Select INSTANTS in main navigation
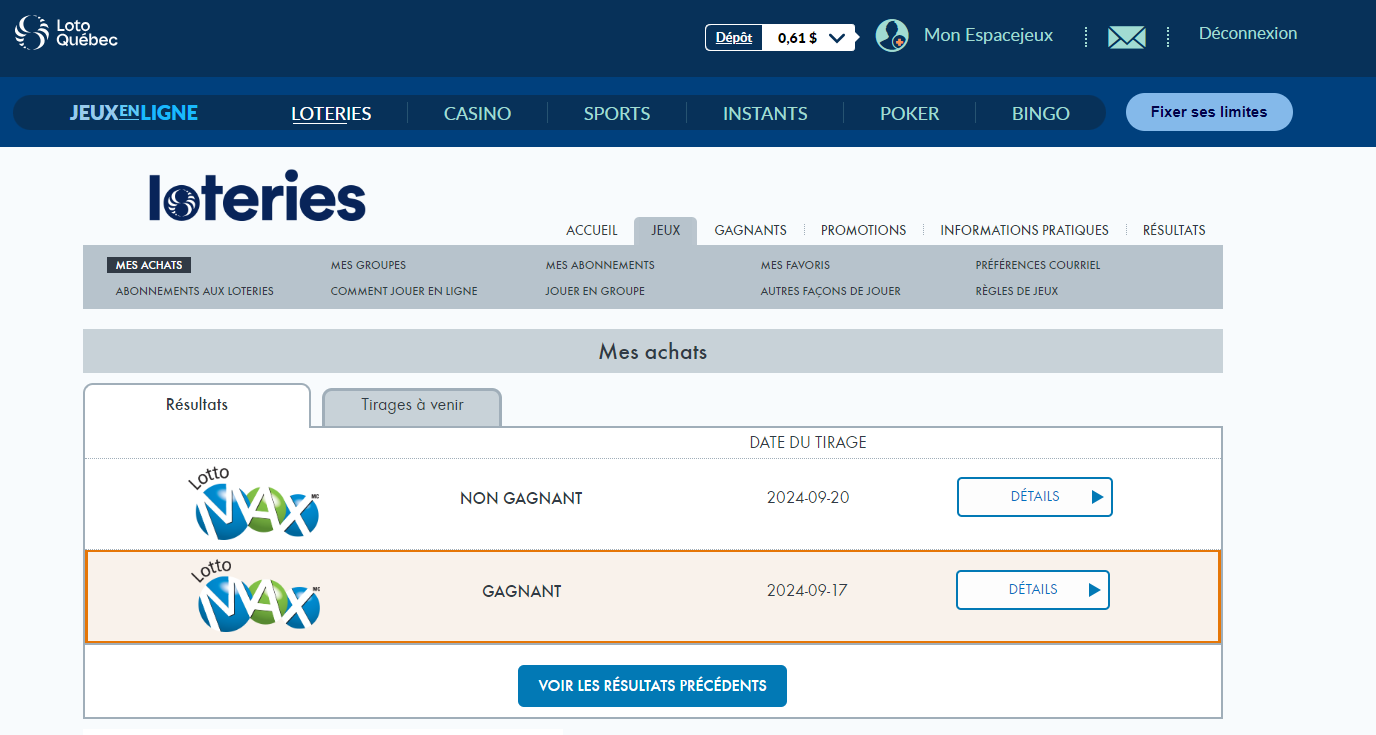The height and width of the screenshot is (735, 1376). (x=765, y=114)
